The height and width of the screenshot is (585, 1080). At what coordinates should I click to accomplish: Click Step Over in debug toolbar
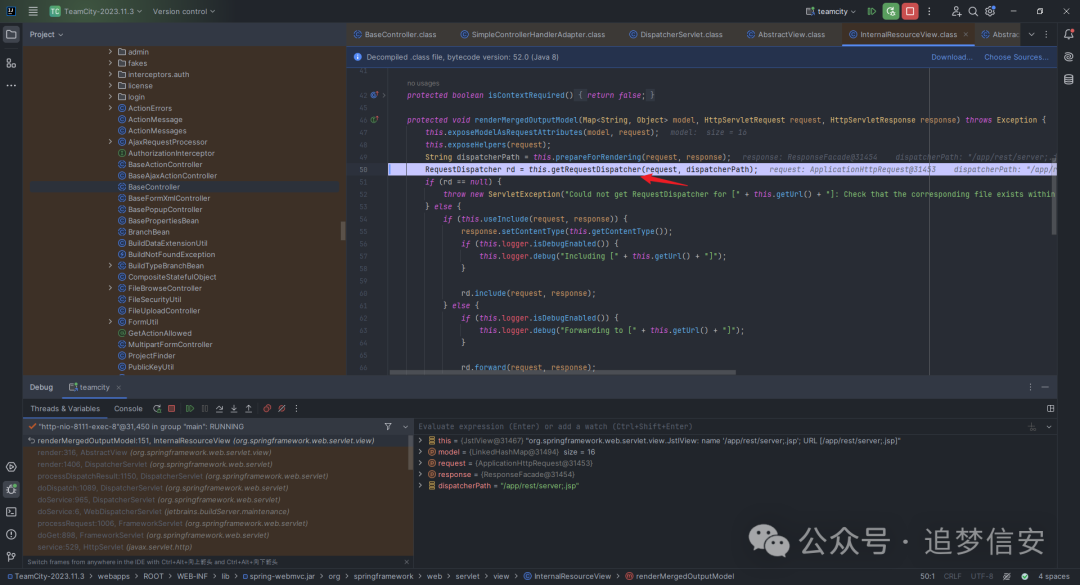219,409
